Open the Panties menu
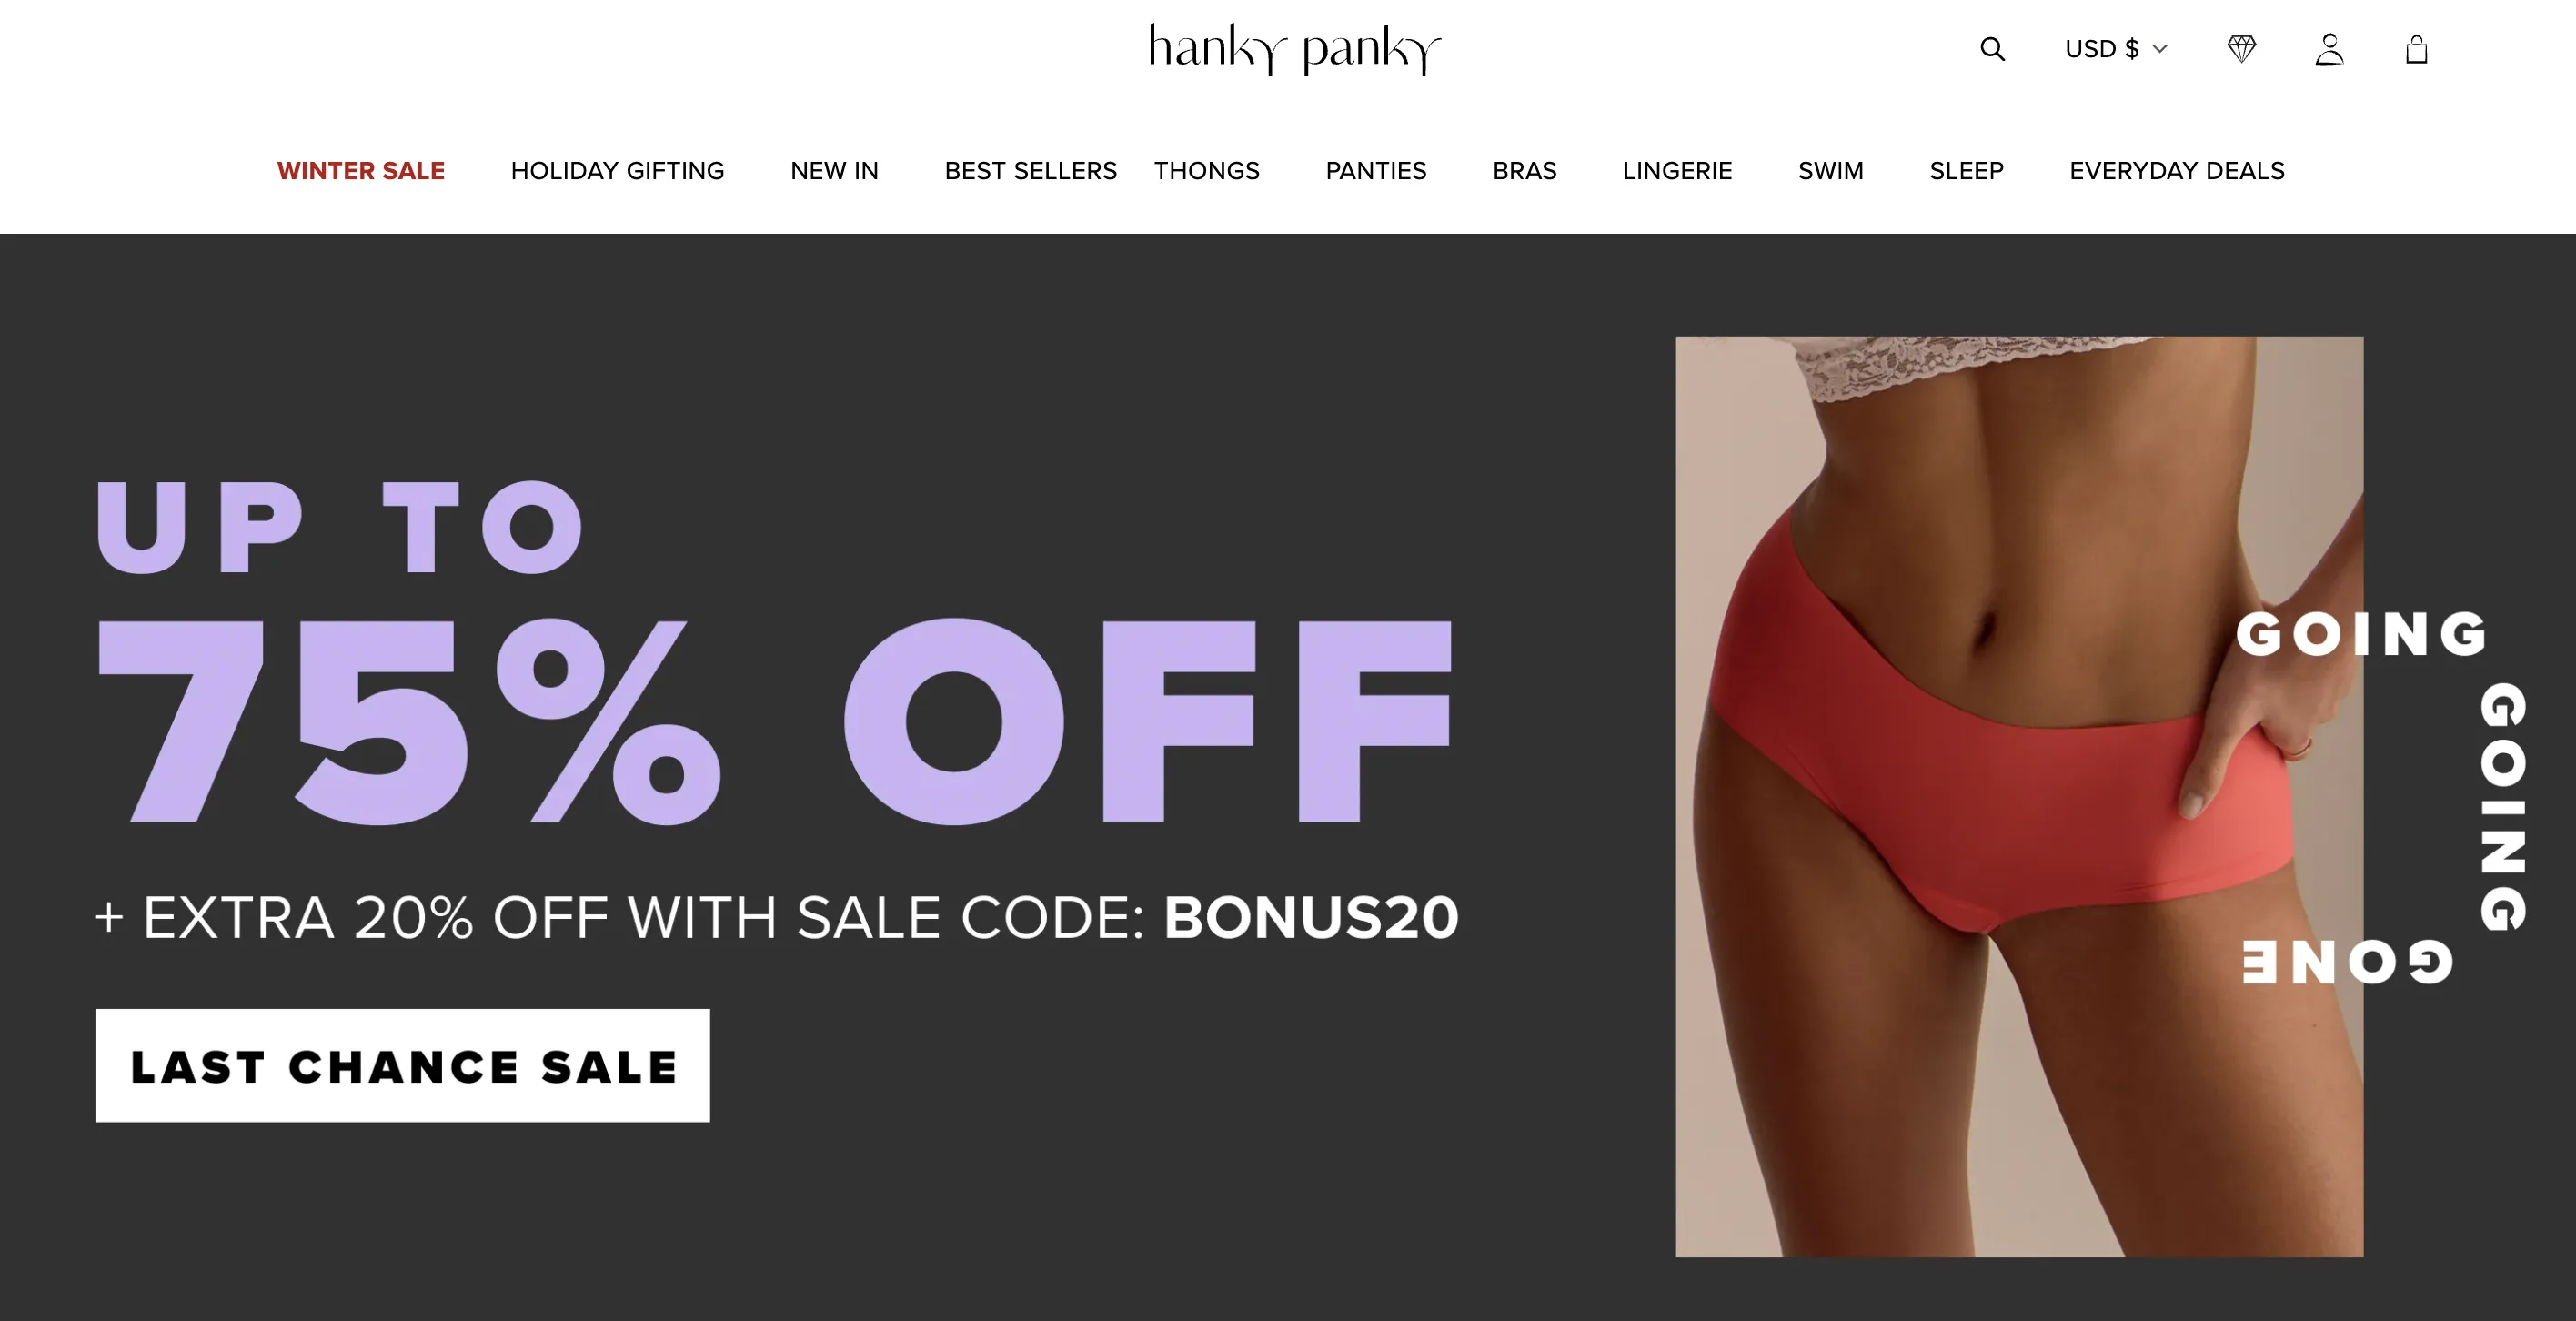Image resolution: width=2576 pixels, height=1321 pixels. 1375,171
